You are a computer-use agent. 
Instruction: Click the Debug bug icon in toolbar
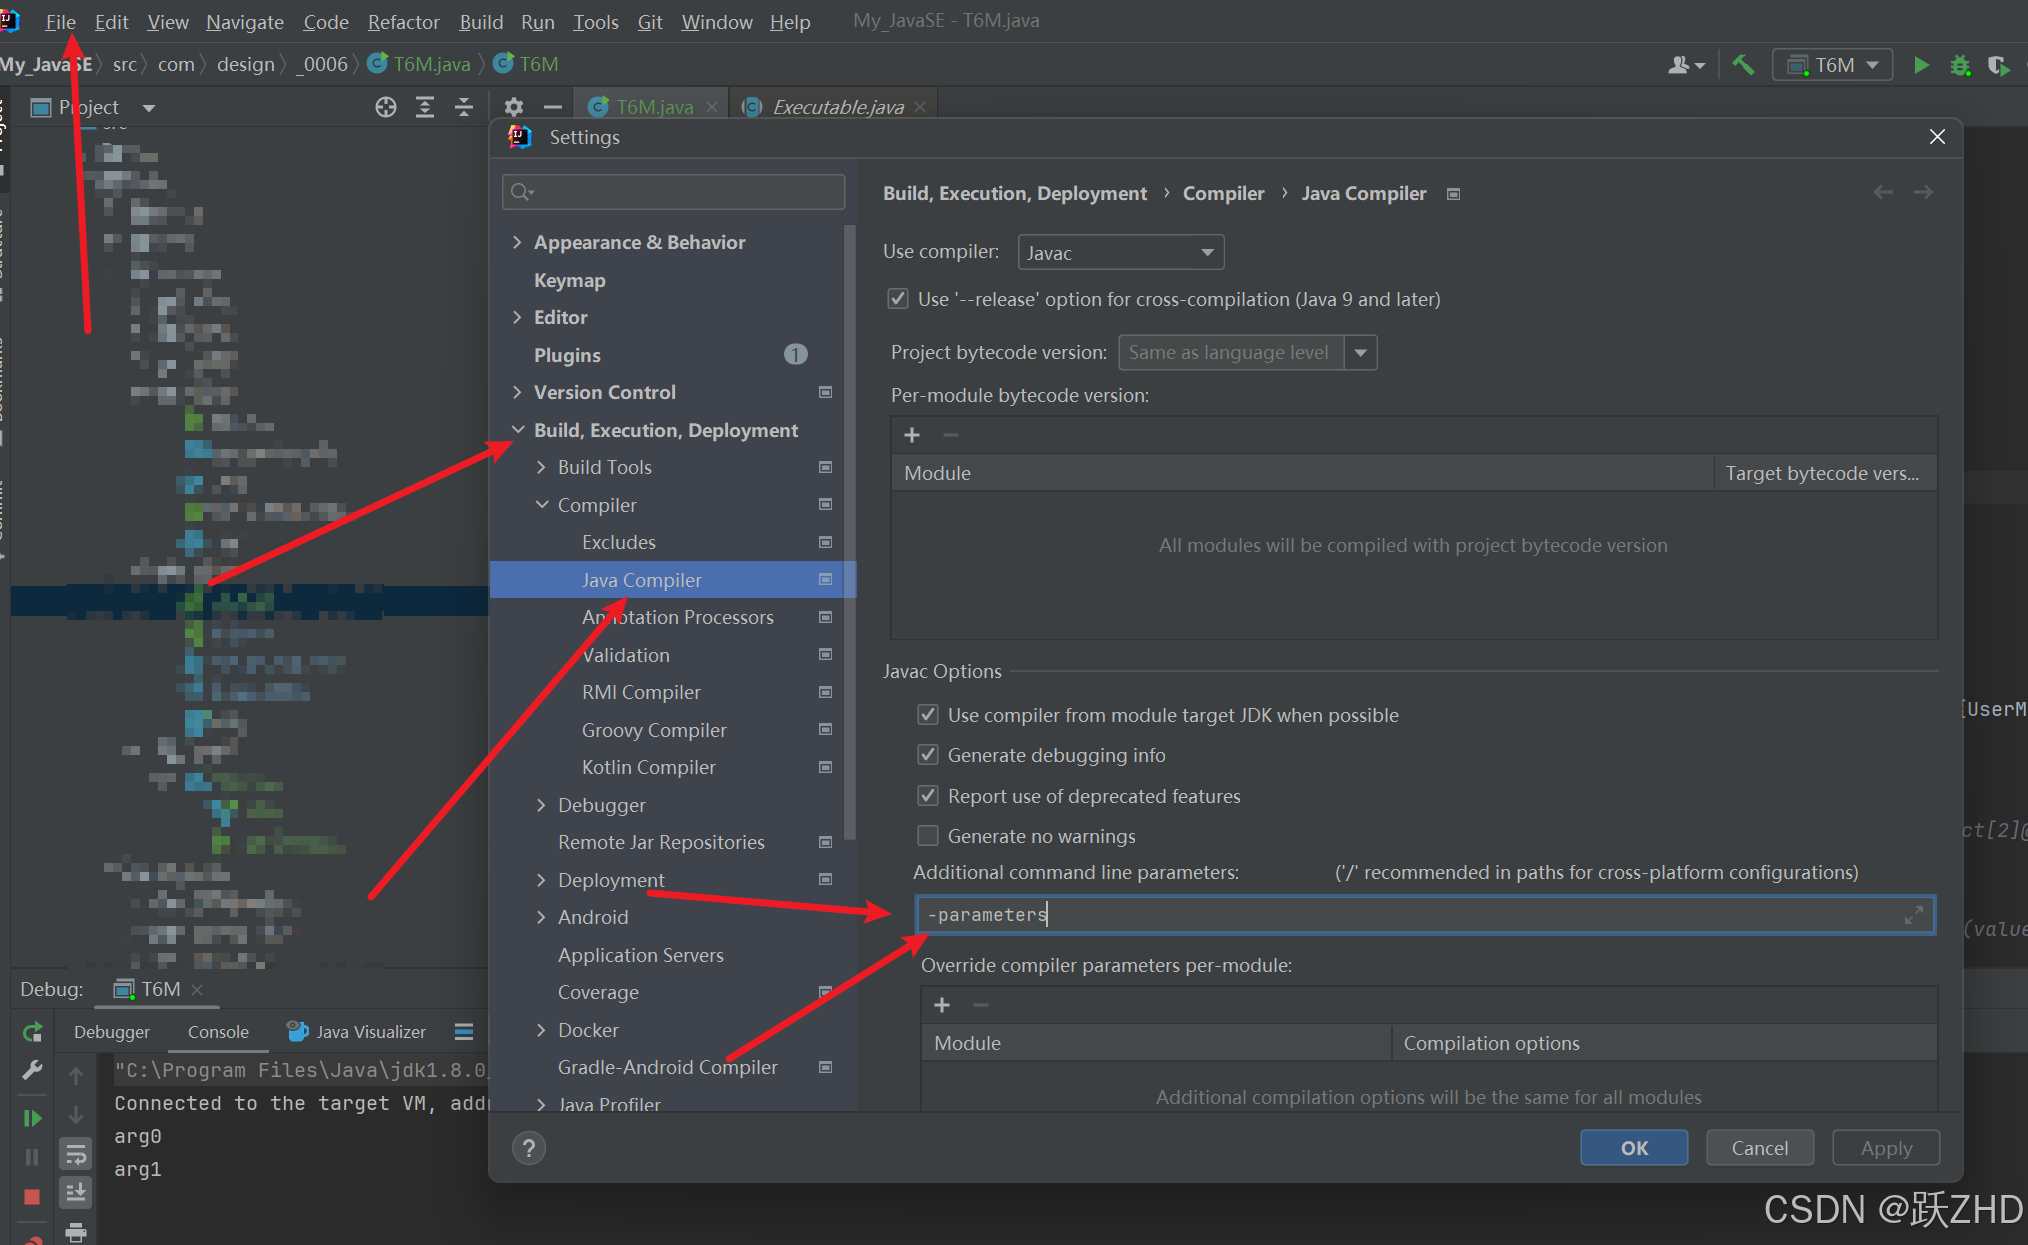pyautogui.click(x=1960, y=65)
